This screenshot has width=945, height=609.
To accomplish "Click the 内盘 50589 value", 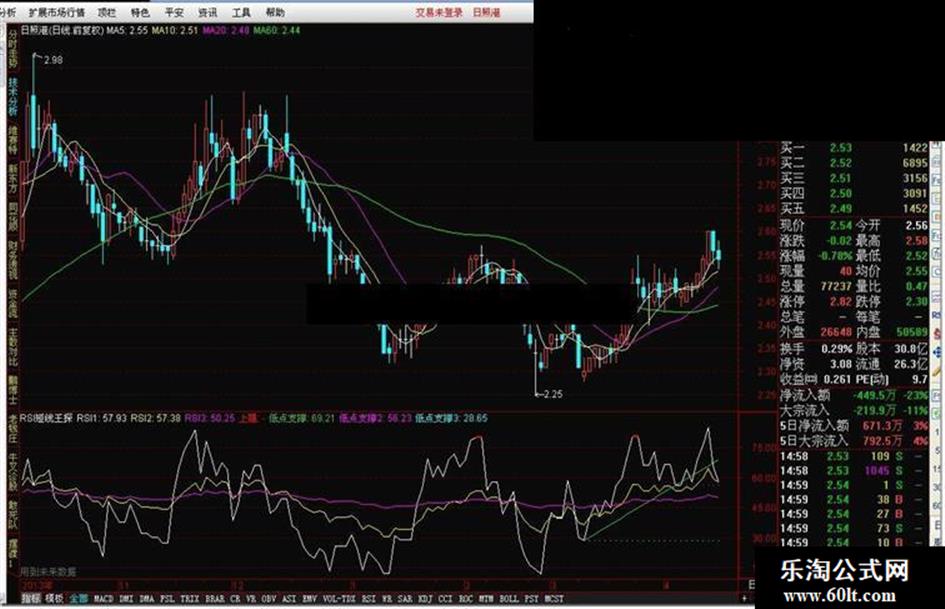I will click(912, 332).
